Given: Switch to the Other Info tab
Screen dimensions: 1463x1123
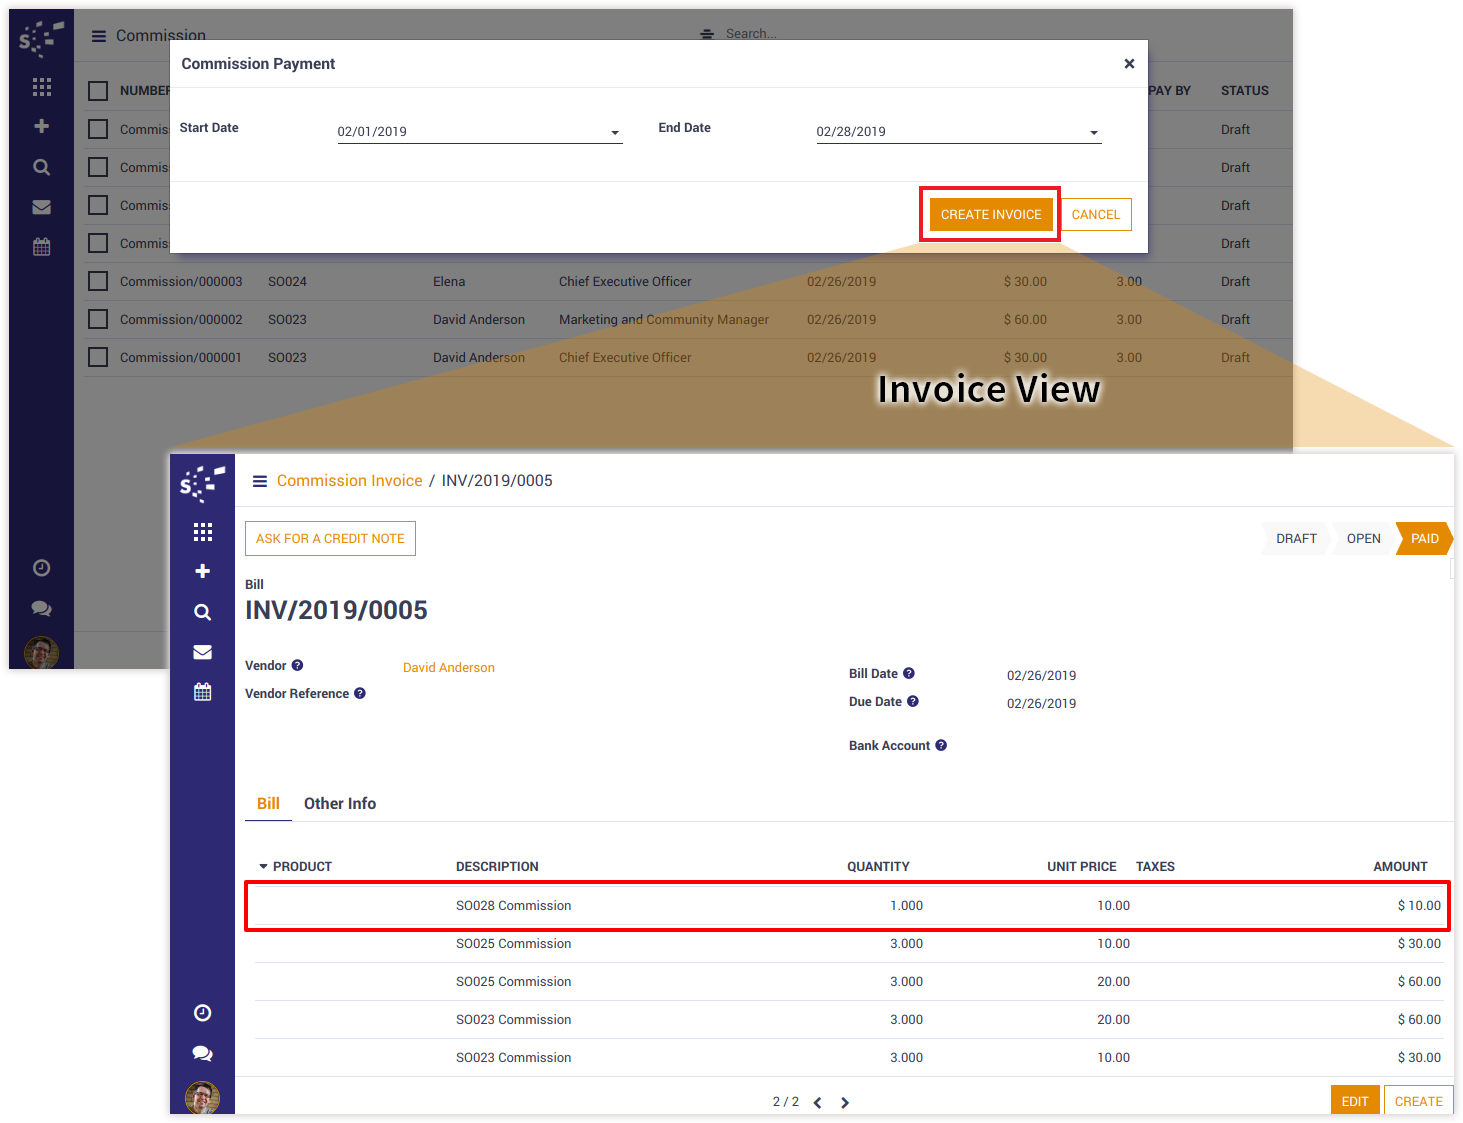Looking at the screenshot, I should click(x=340, y=804).
